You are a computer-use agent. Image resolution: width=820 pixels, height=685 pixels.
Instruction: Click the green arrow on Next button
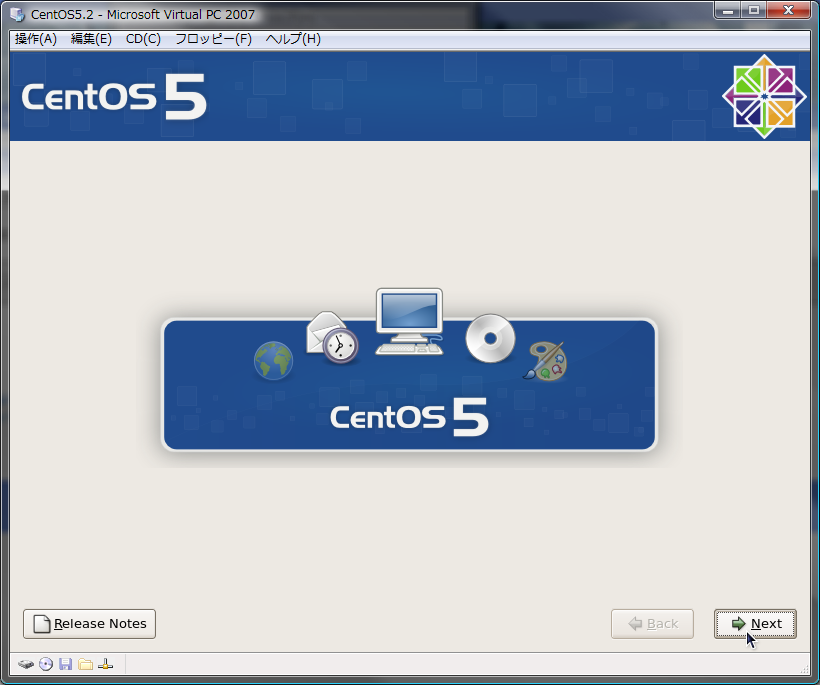tap(738, 623)
